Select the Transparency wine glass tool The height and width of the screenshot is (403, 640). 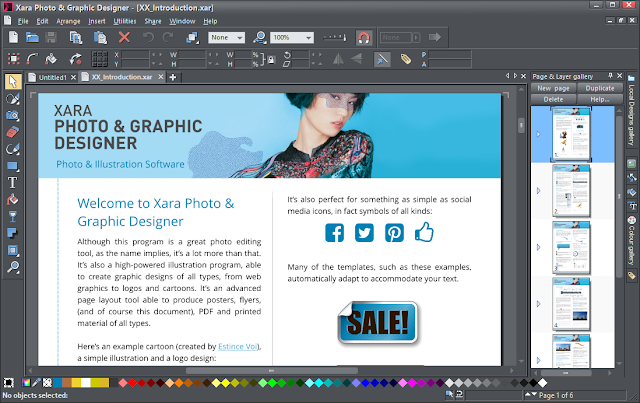tap(13, 216)
